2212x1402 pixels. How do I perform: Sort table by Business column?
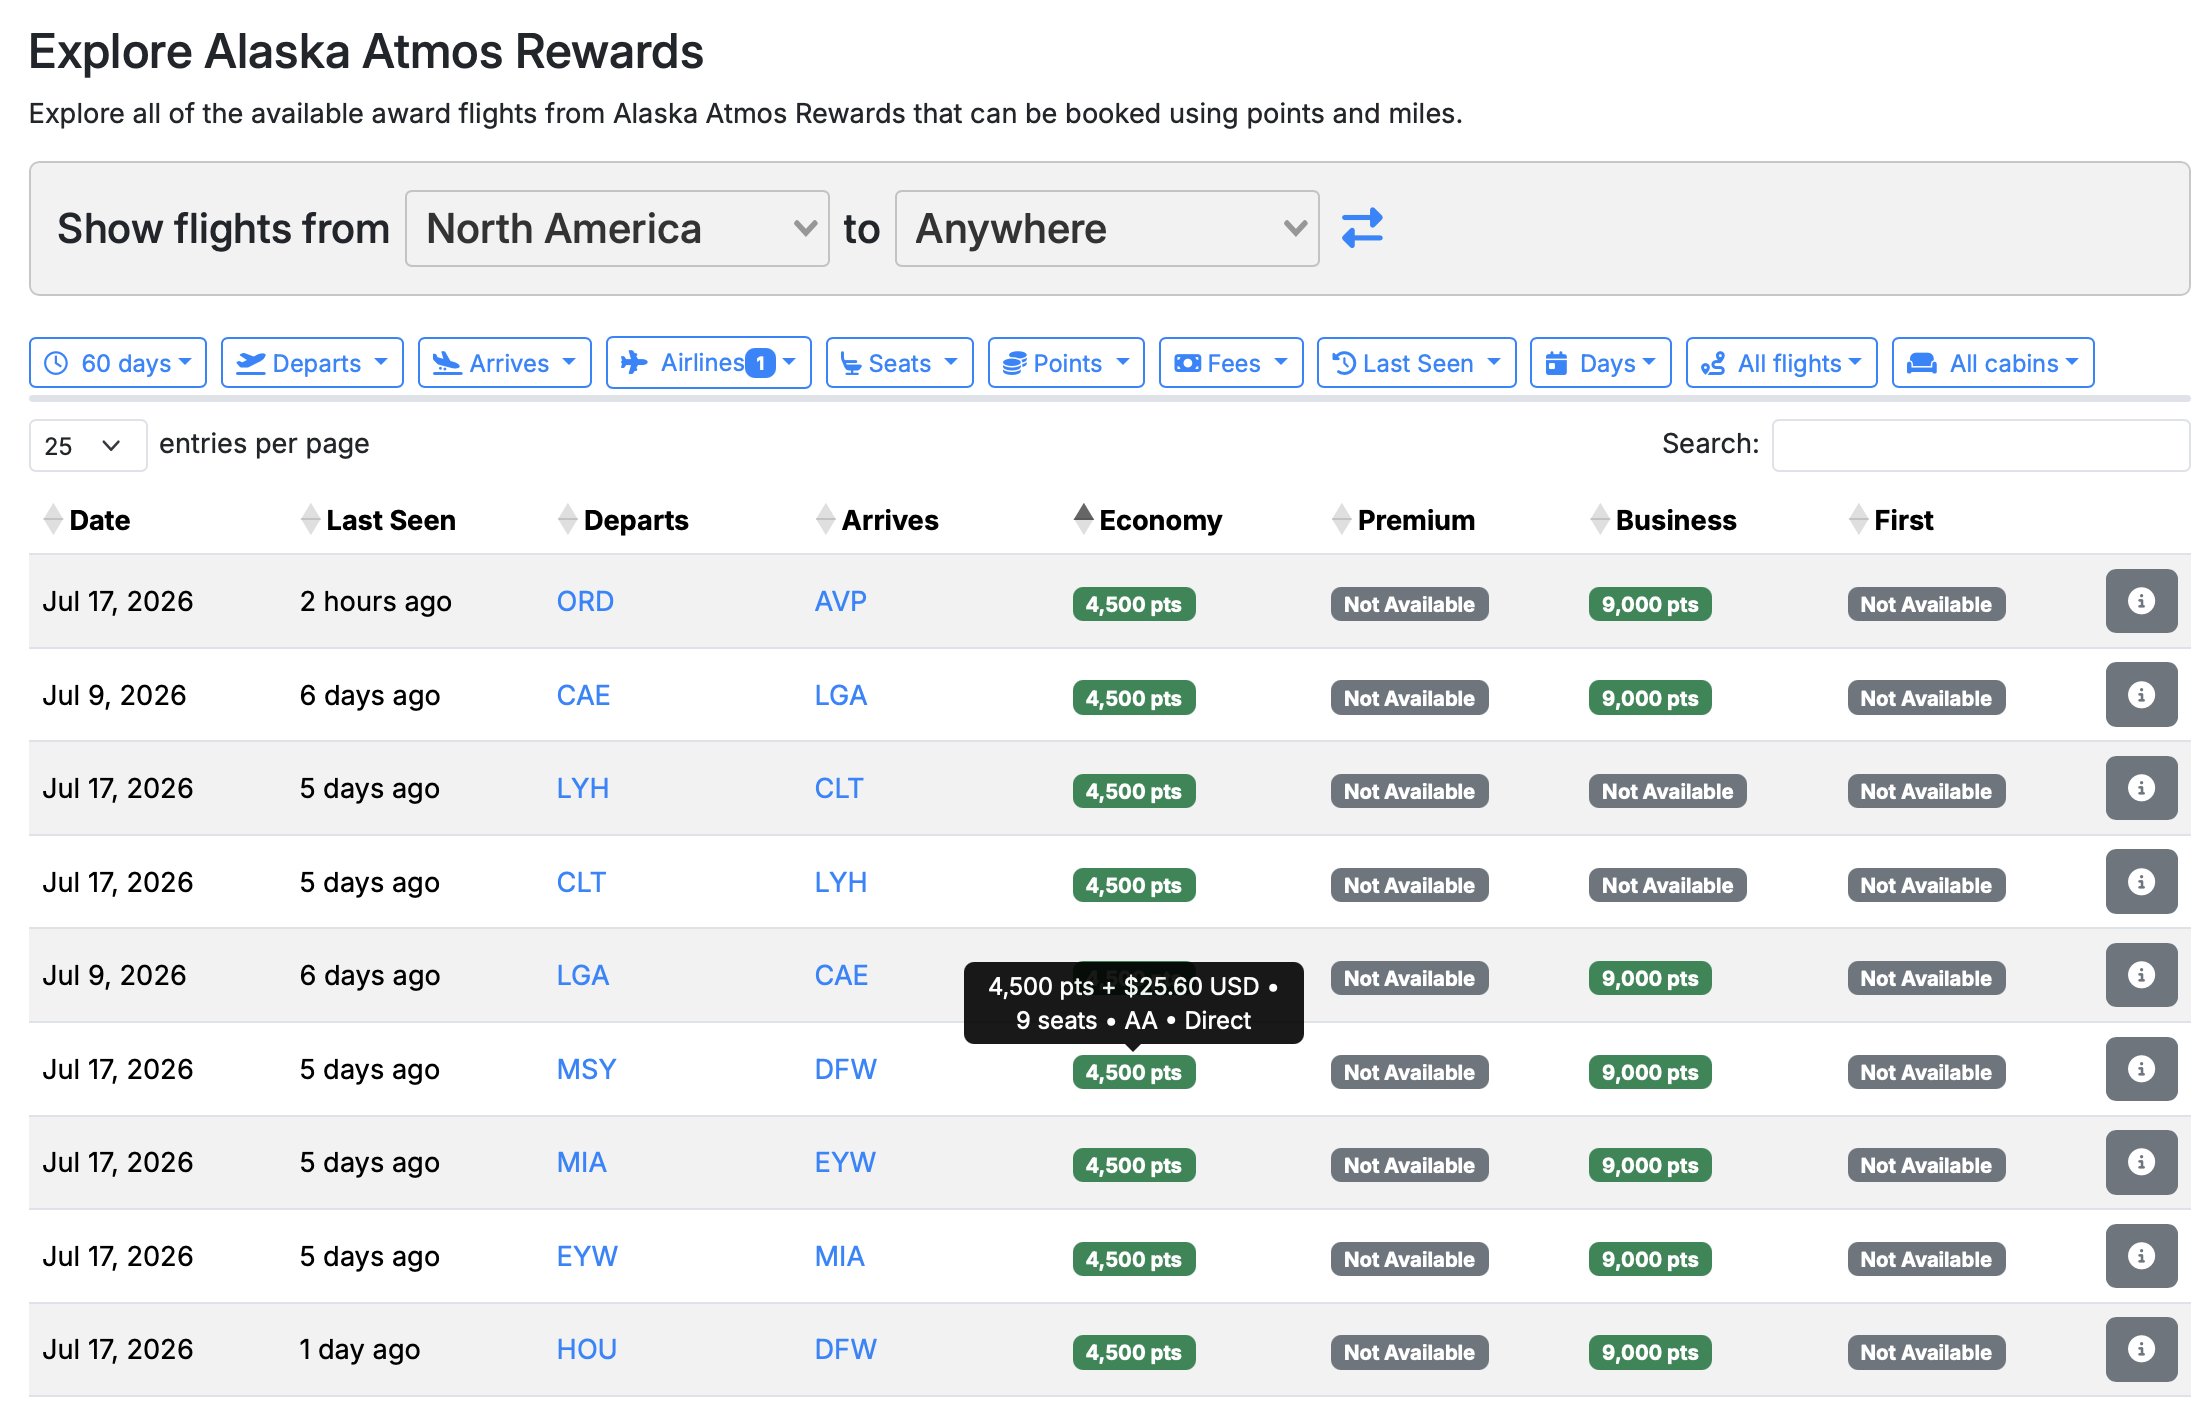click(1663, 520)
